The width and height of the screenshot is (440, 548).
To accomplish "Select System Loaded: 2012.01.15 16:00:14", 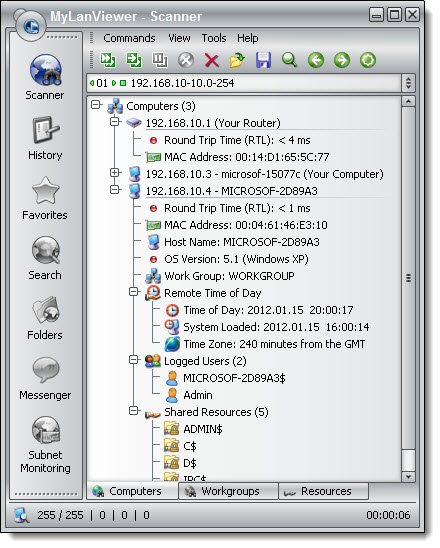I will pos(276,327).
